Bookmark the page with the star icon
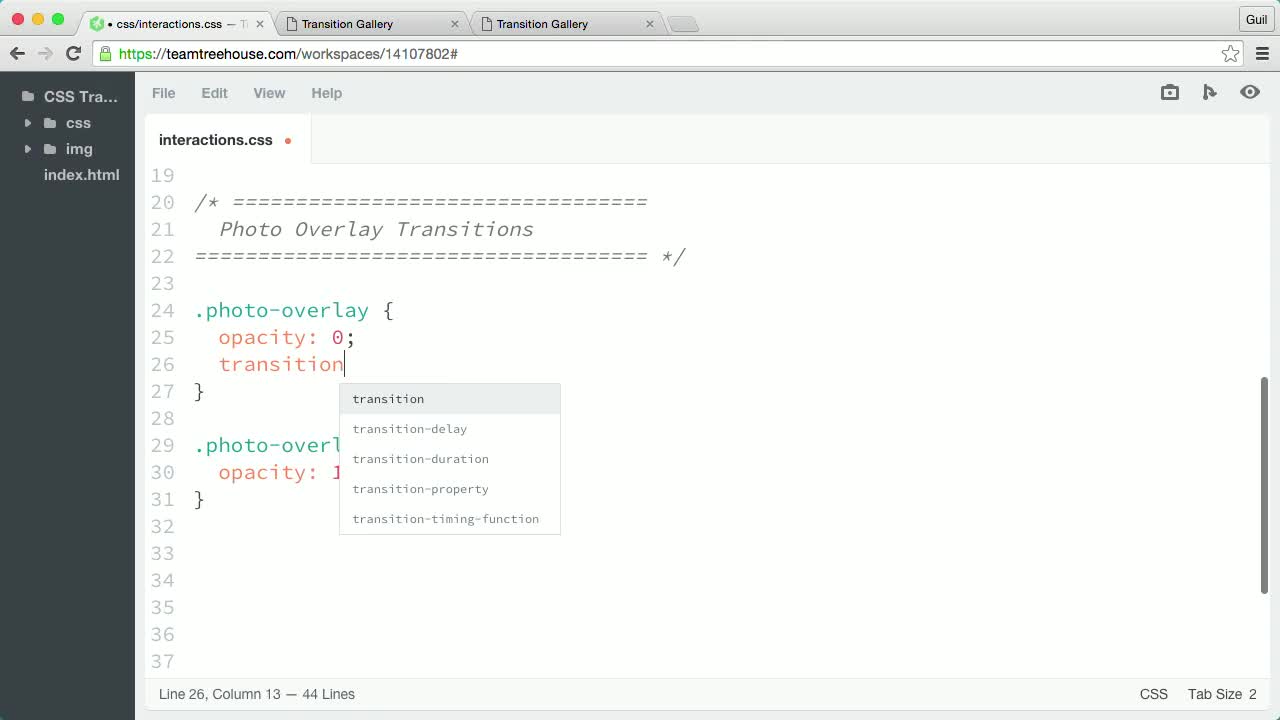The height and width of the screenshot is (720, 1280). tap(1231, 54)
